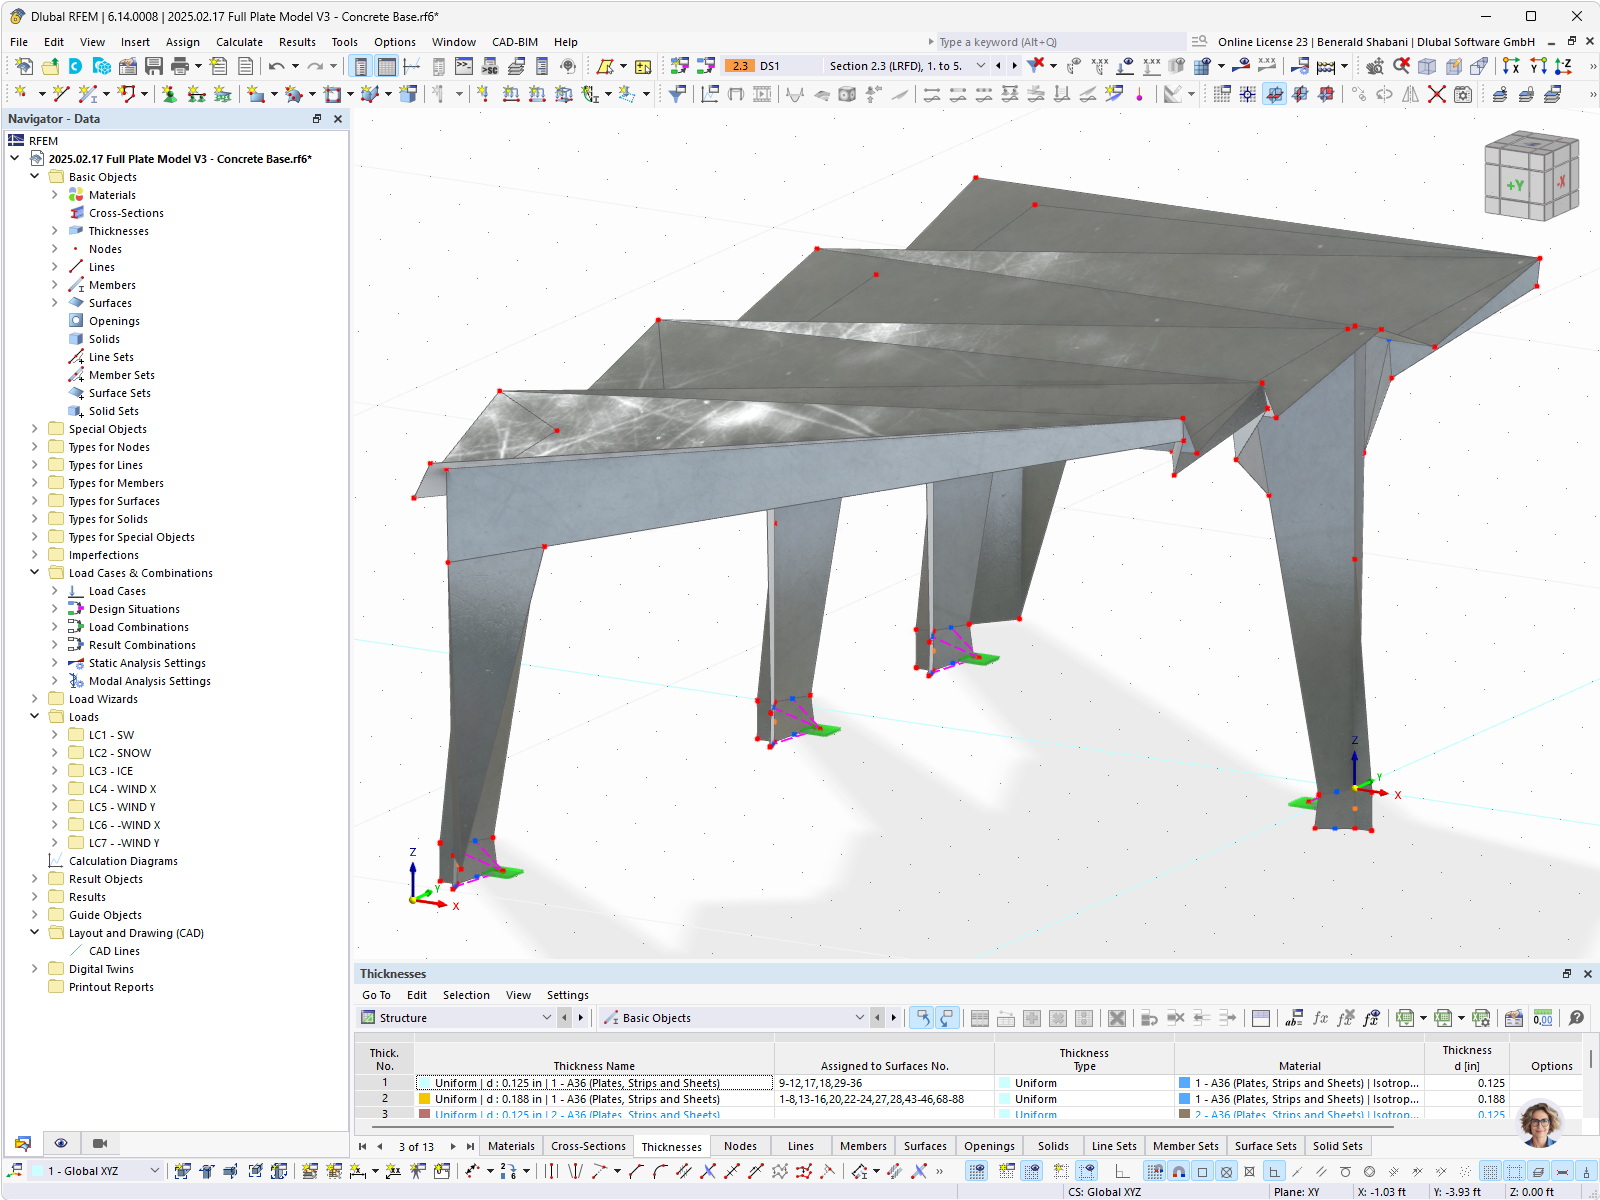Click the nodal support tool icon

[x=170, y=94]
